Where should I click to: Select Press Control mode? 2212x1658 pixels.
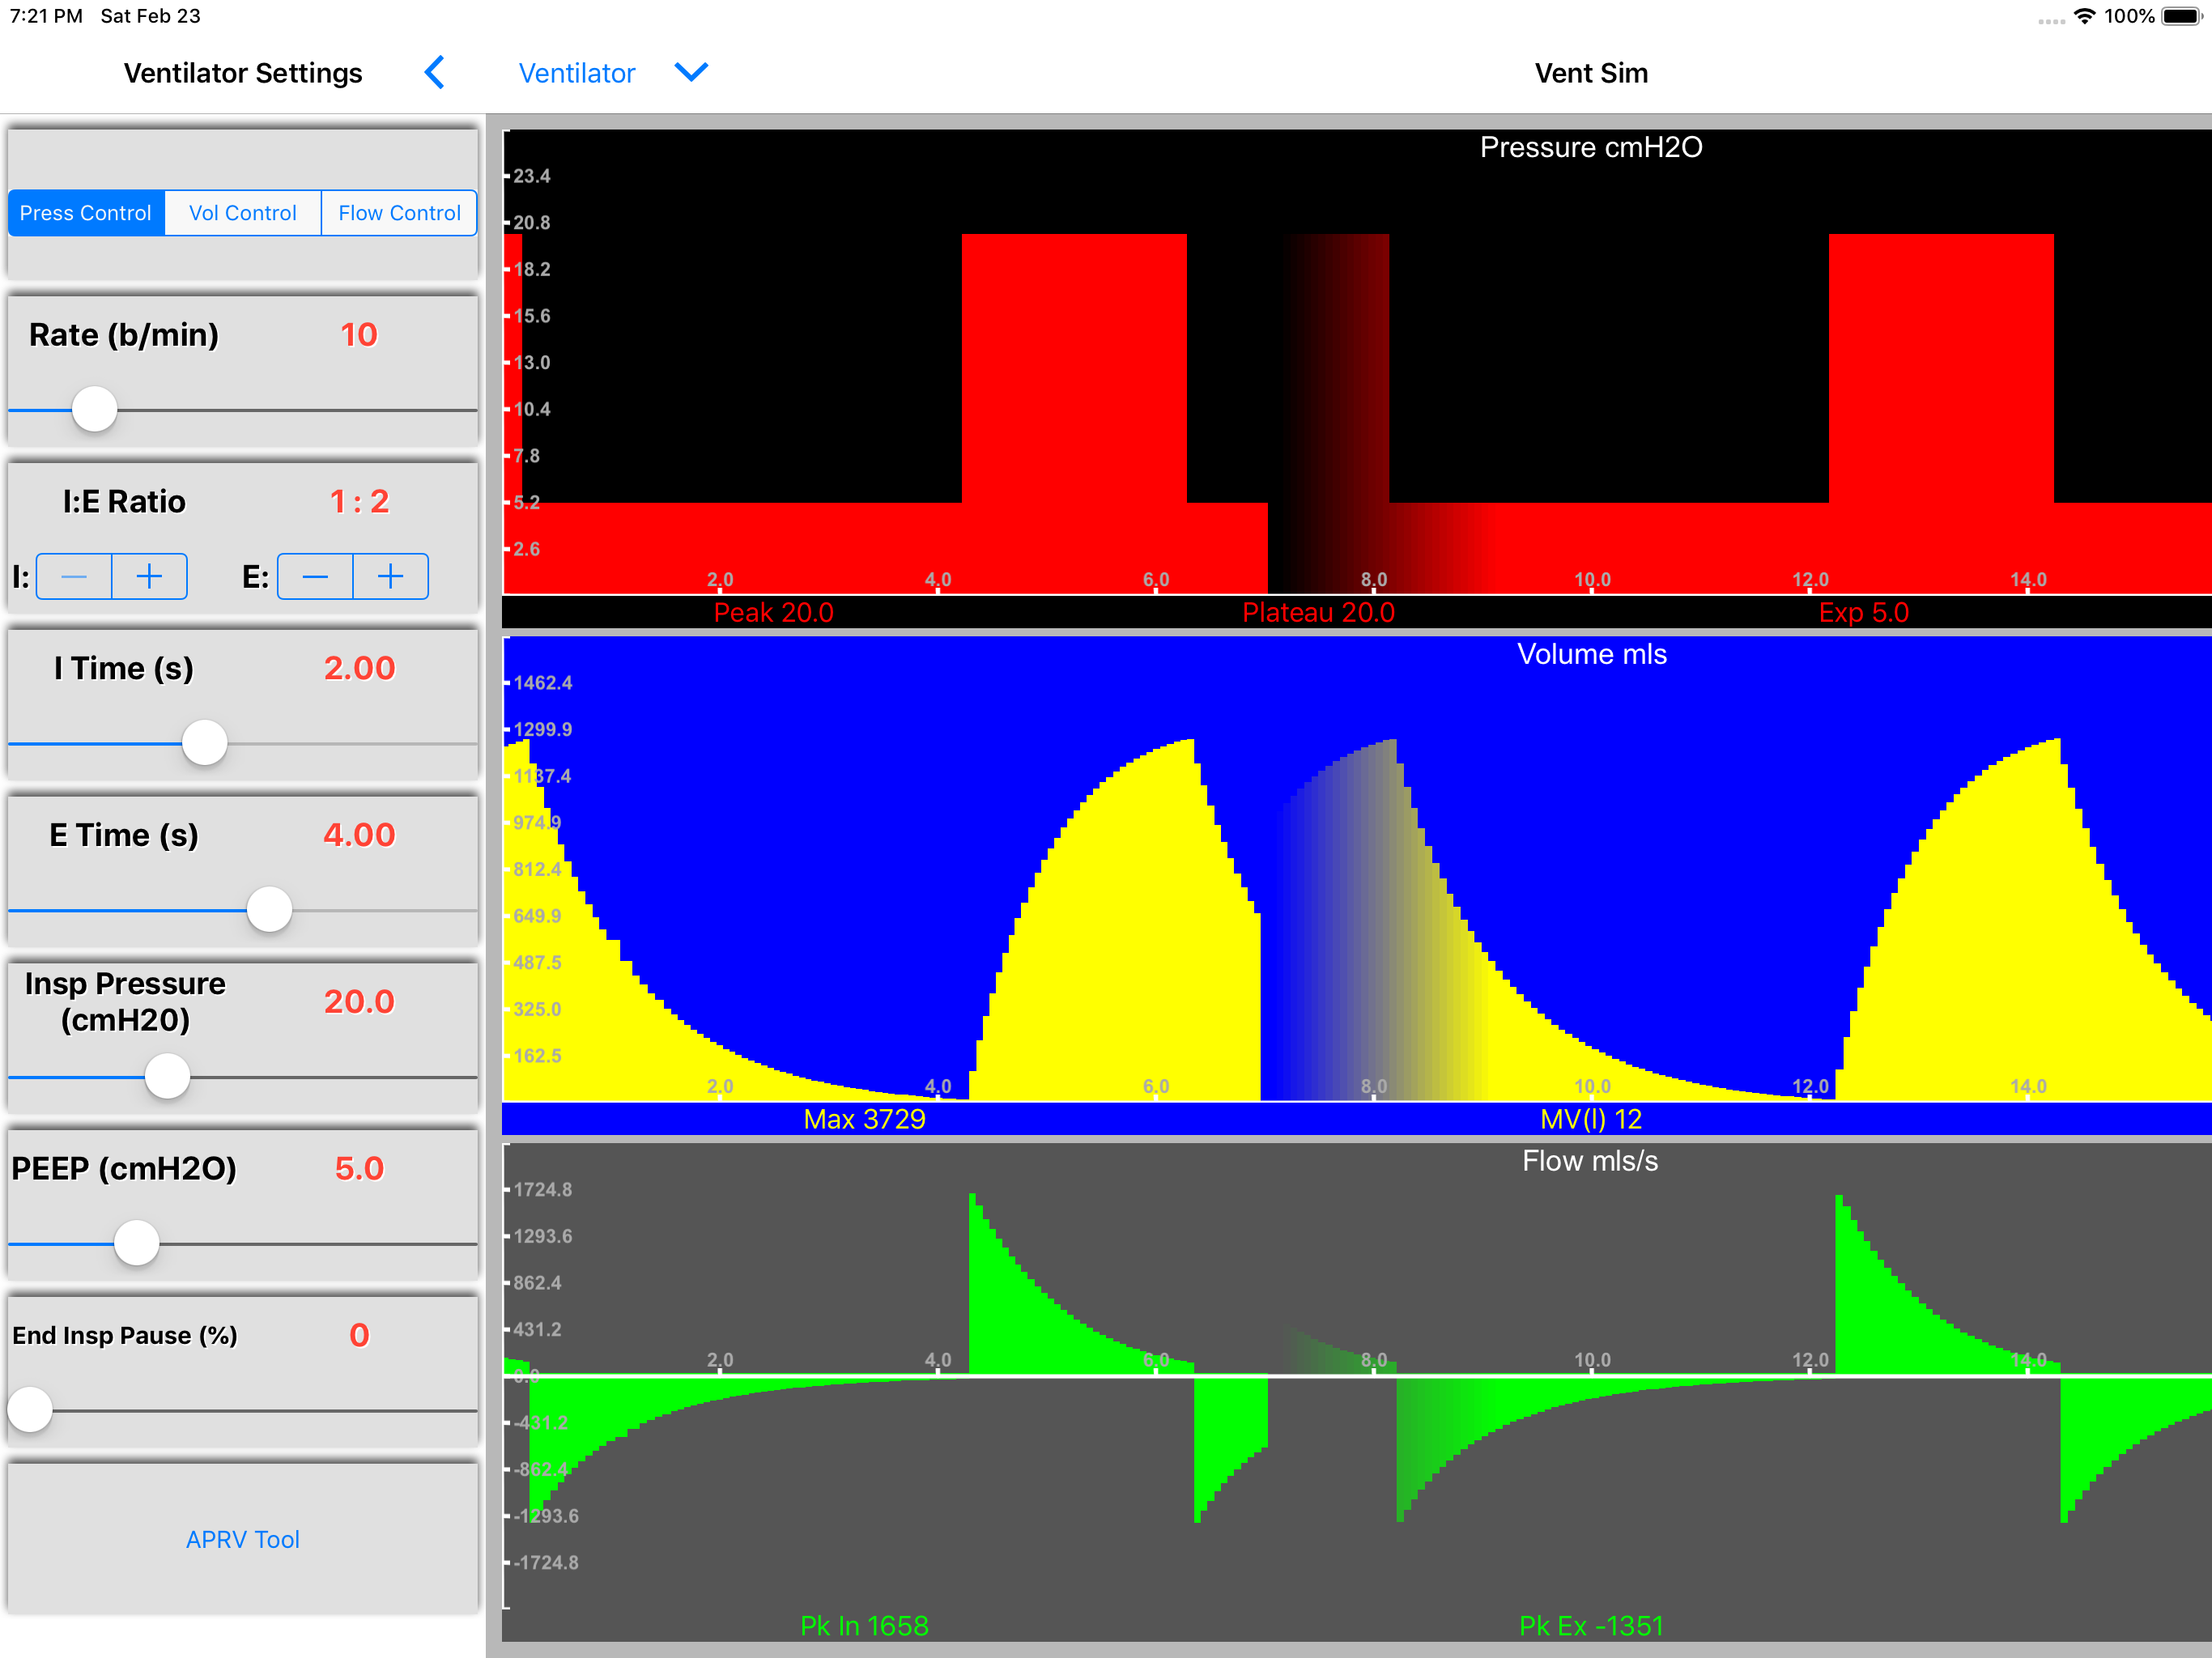(x=86, y=213)
